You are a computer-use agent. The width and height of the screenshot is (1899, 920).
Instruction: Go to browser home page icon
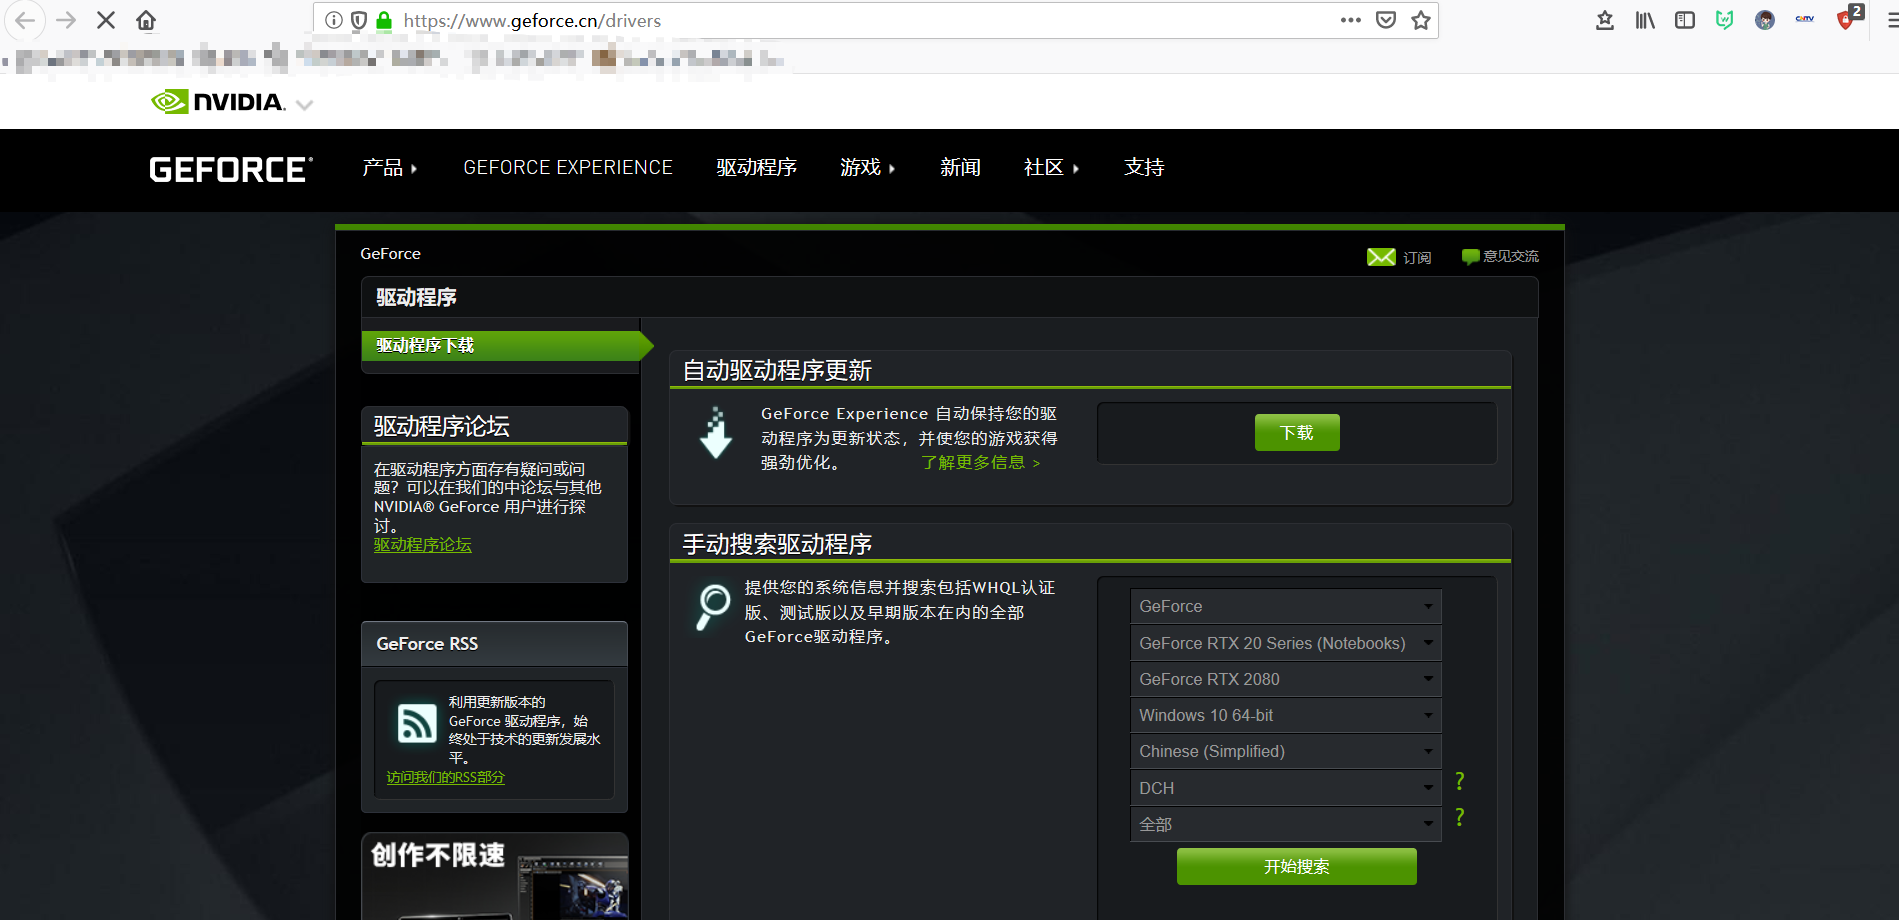146,20
